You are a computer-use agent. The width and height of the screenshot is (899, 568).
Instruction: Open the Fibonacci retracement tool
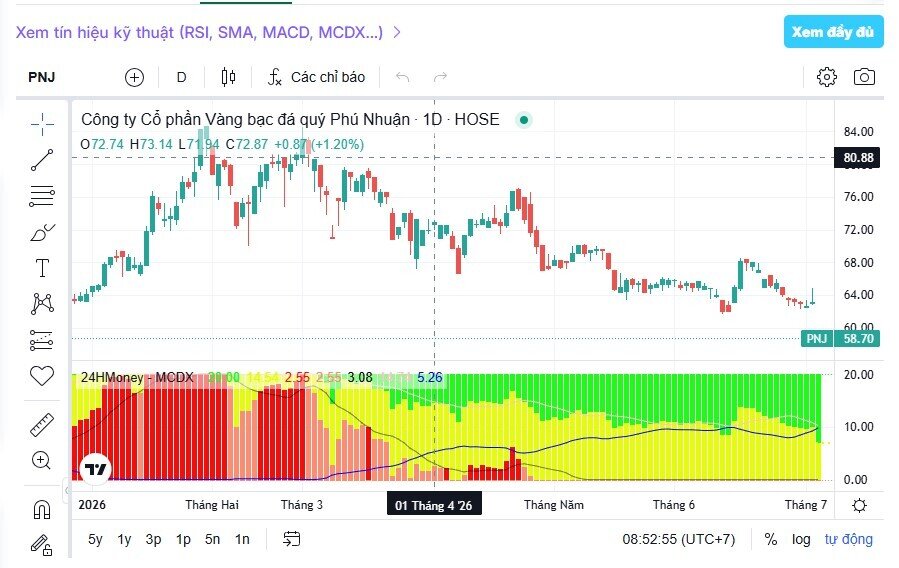pos(42,196)
